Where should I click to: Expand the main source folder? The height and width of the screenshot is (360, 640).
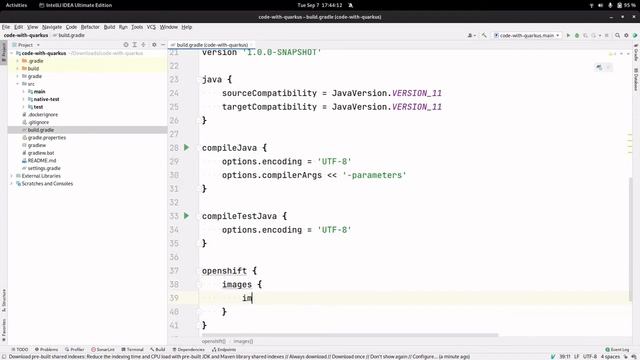tap(24, 91)
